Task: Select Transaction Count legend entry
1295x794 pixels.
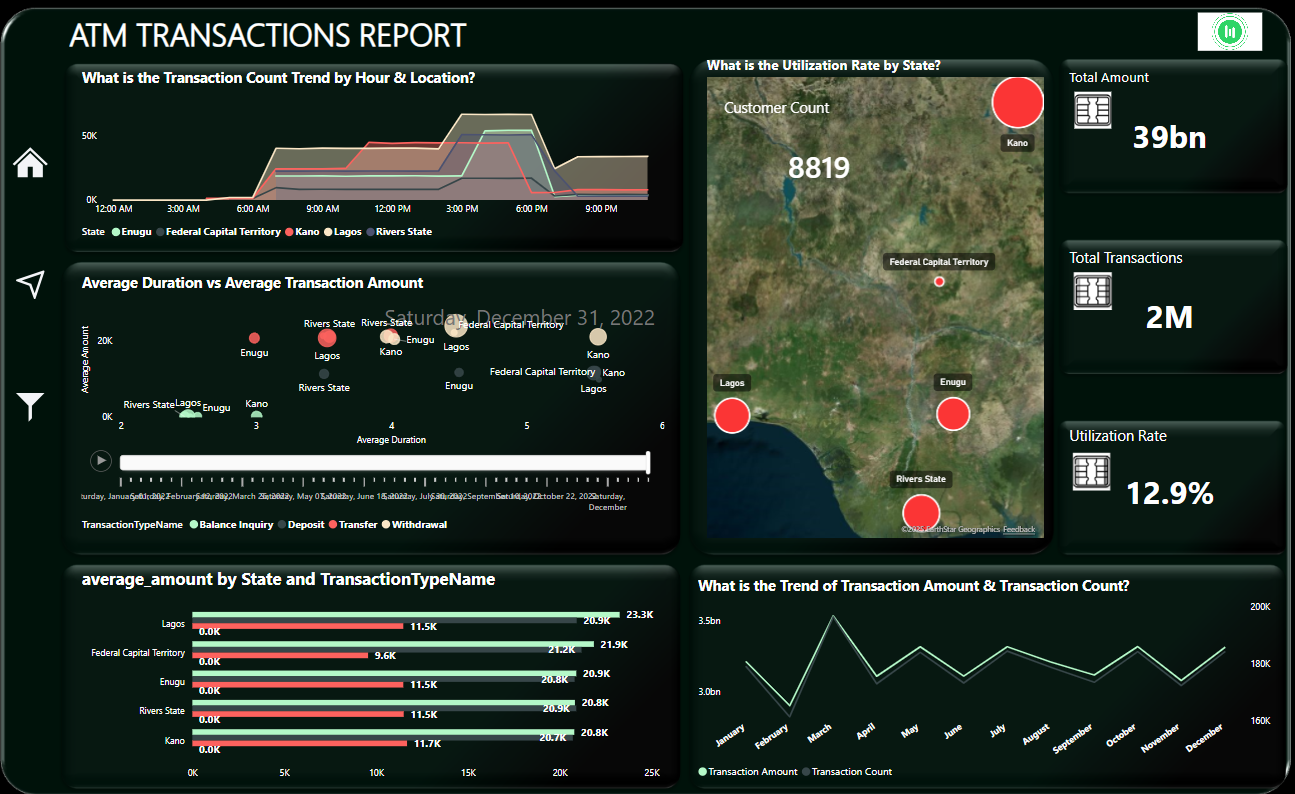Action: [x=846, y=771]
